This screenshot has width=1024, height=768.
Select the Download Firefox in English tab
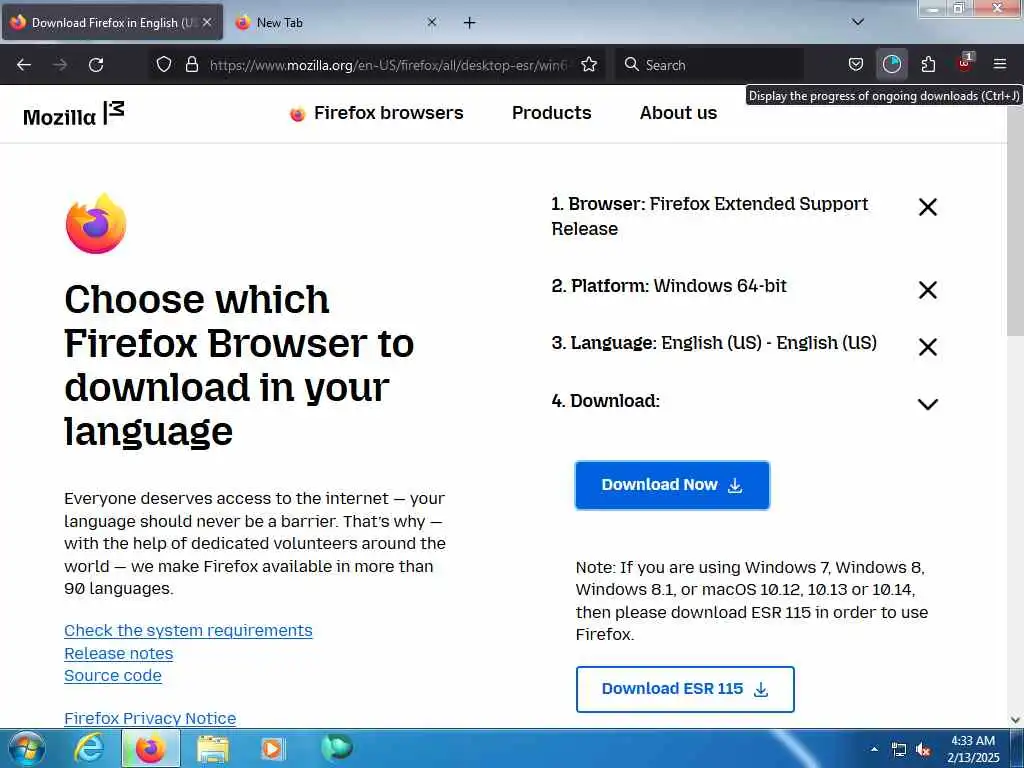(112, 22)
